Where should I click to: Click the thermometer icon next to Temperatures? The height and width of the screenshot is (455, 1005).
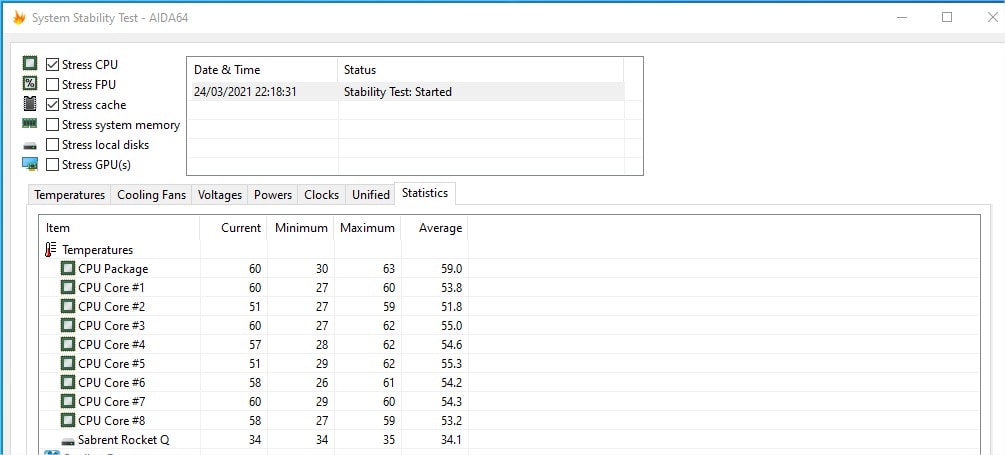[x=50, y=250]
